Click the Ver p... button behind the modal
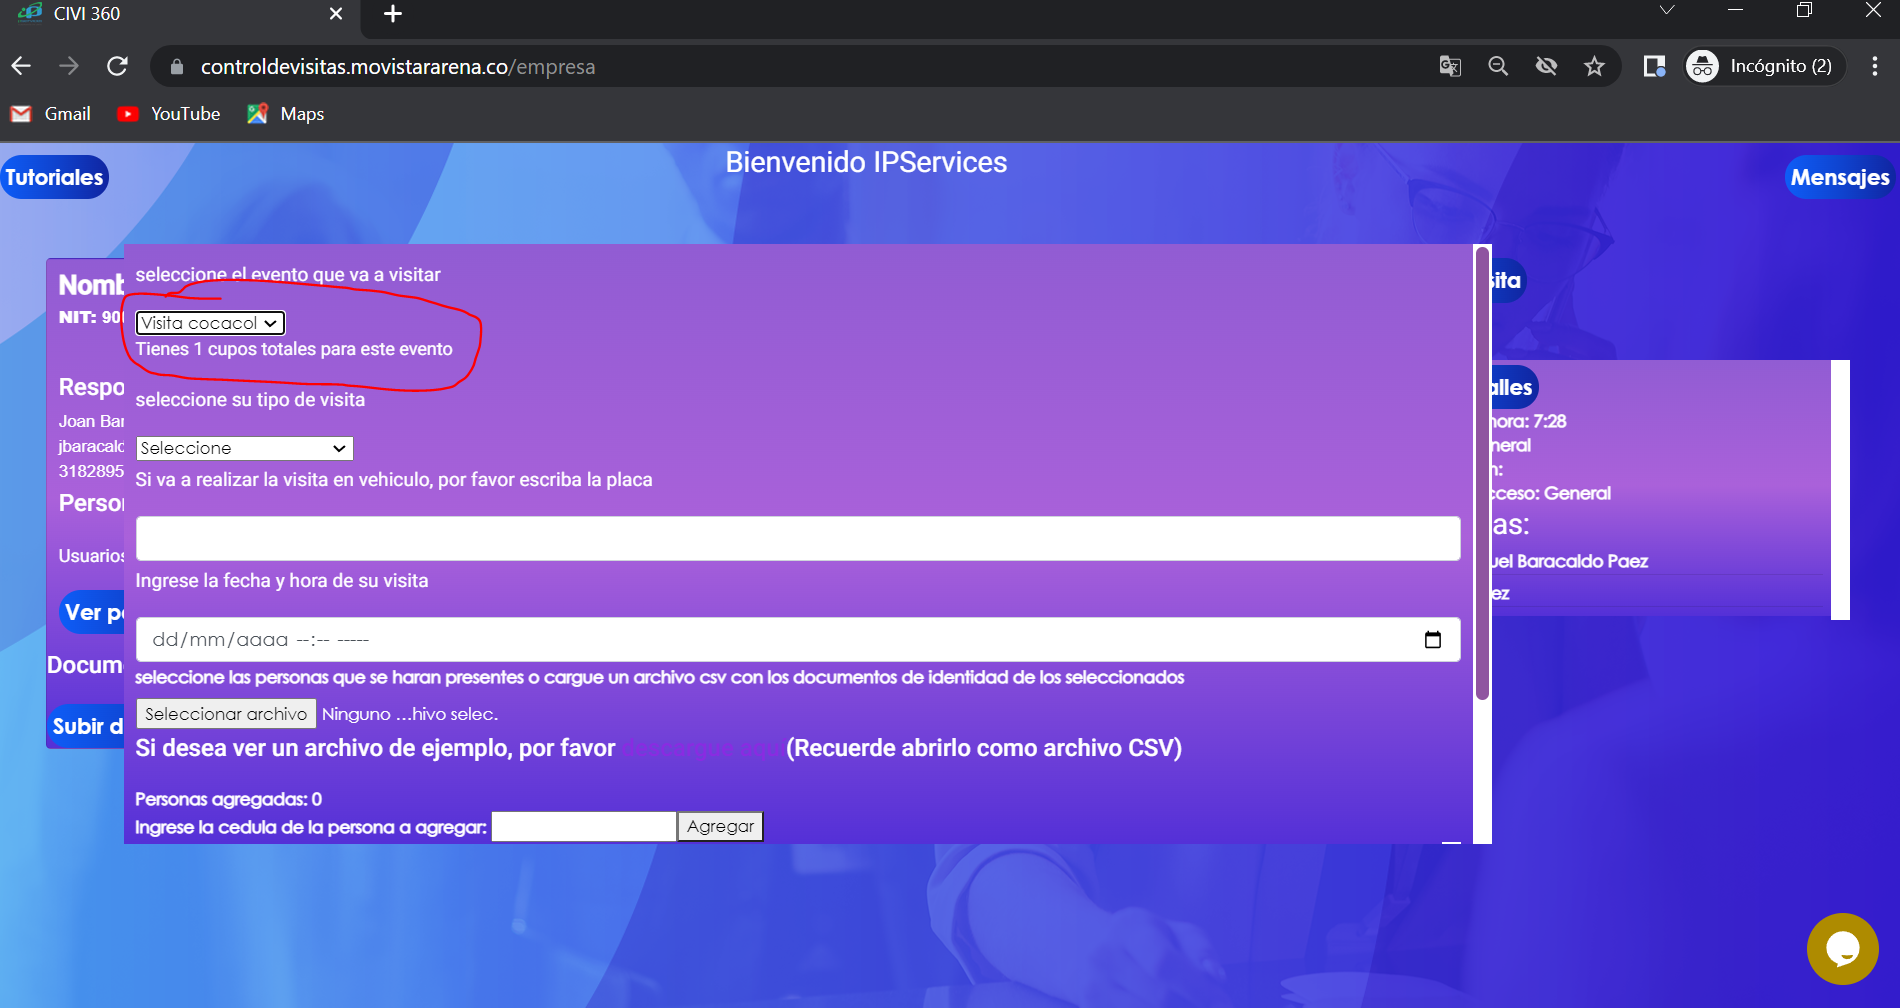Image resolution: width=1900 pixels, height=1008 pixels. pos(92,612)
